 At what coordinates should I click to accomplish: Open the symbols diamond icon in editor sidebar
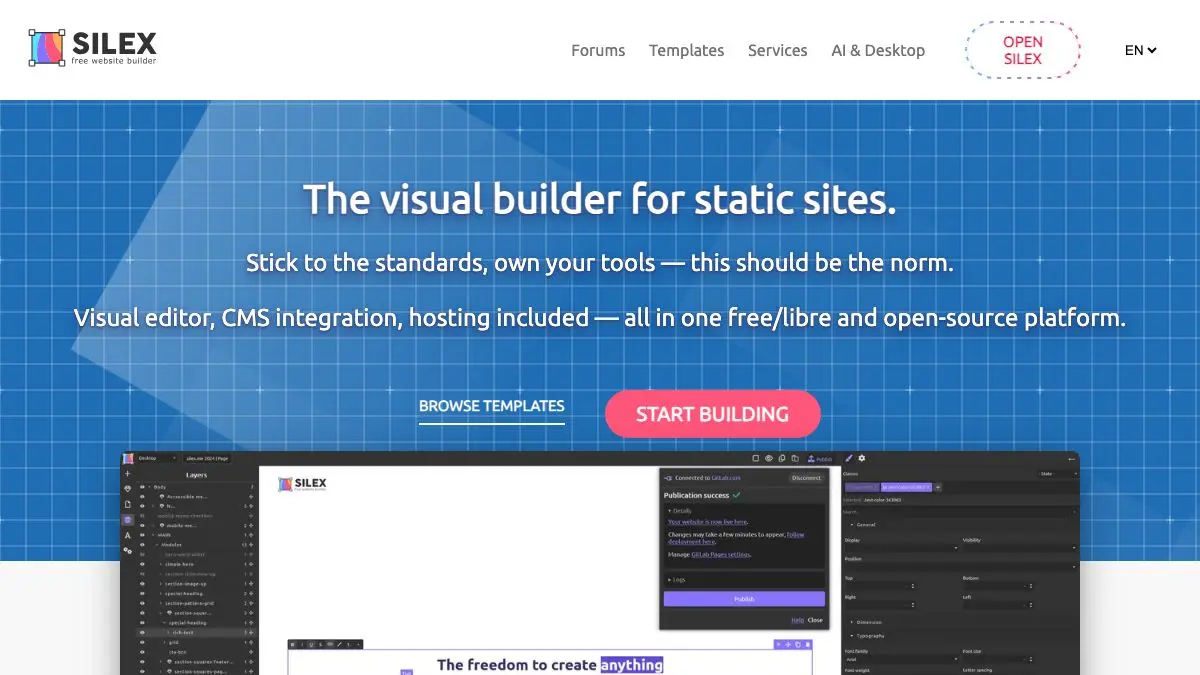pos(127,489)
